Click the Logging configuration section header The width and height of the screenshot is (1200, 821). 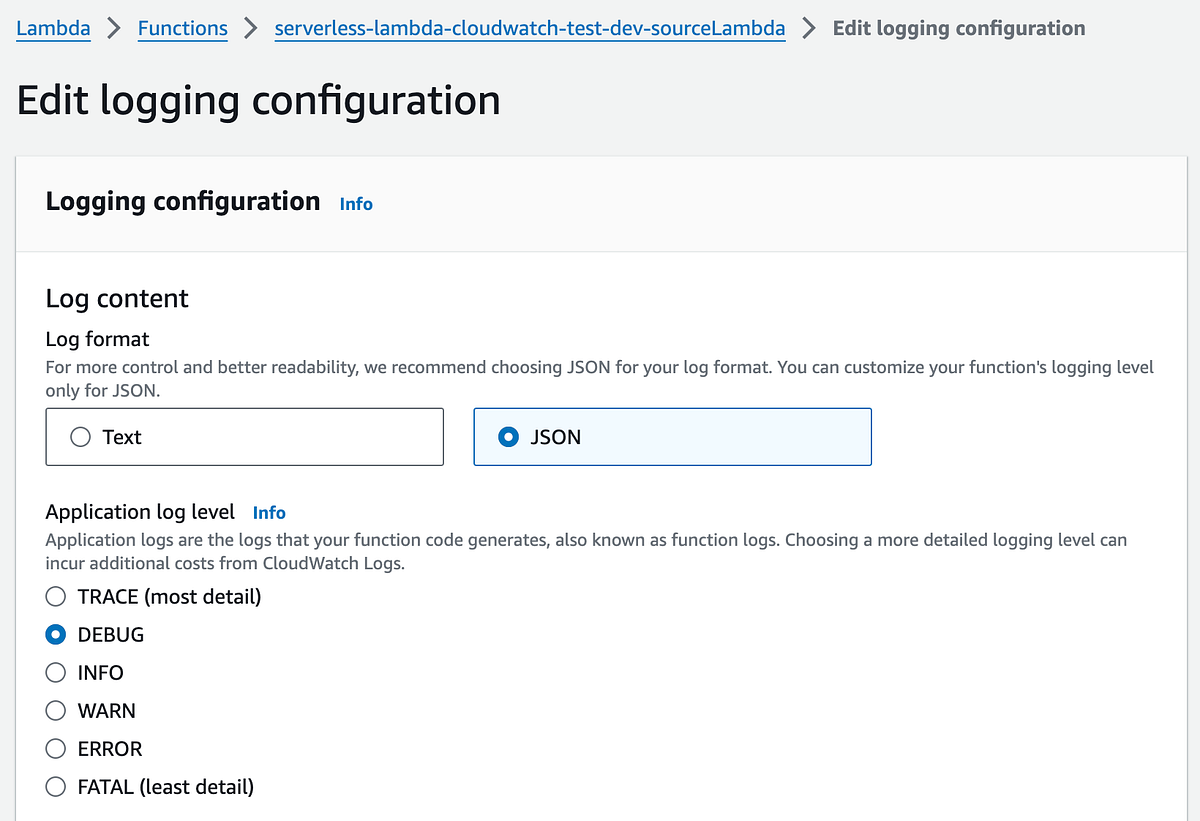pos(182,201)
